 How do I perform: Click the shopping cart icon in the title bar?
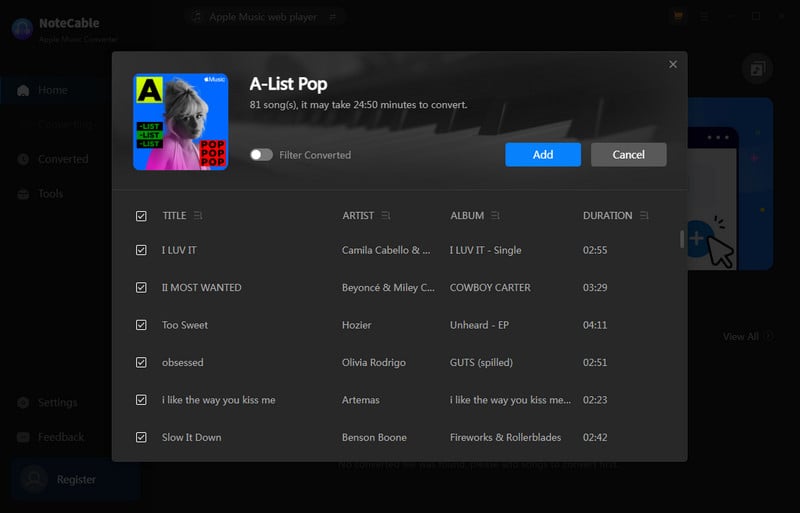(678, 16)
